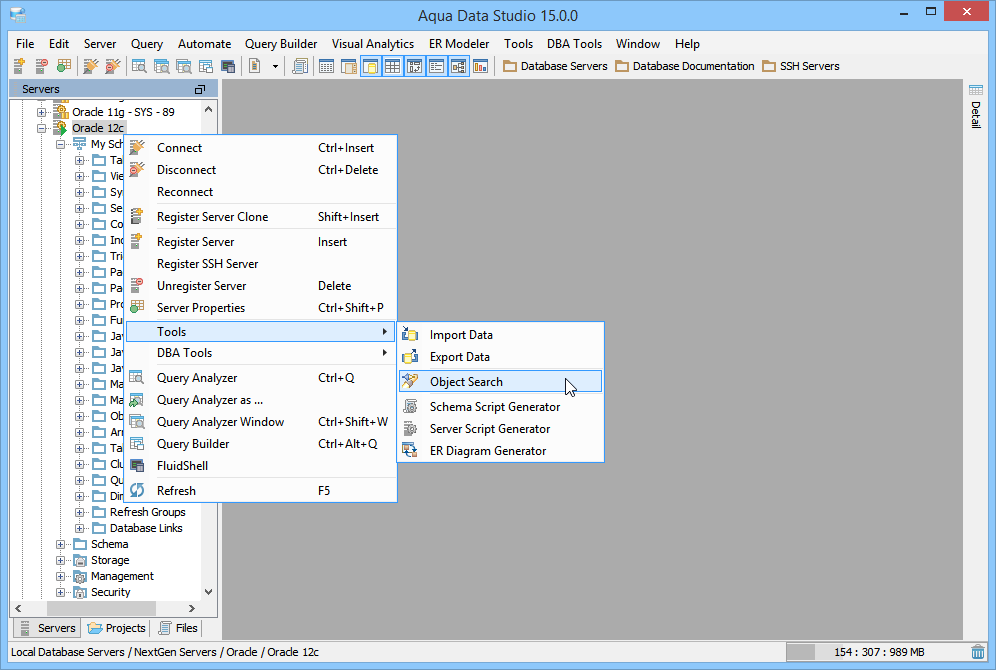Expand the Refresh Groups folder
The height and width of the screenshot is (670, 996).
coord(79,512)
